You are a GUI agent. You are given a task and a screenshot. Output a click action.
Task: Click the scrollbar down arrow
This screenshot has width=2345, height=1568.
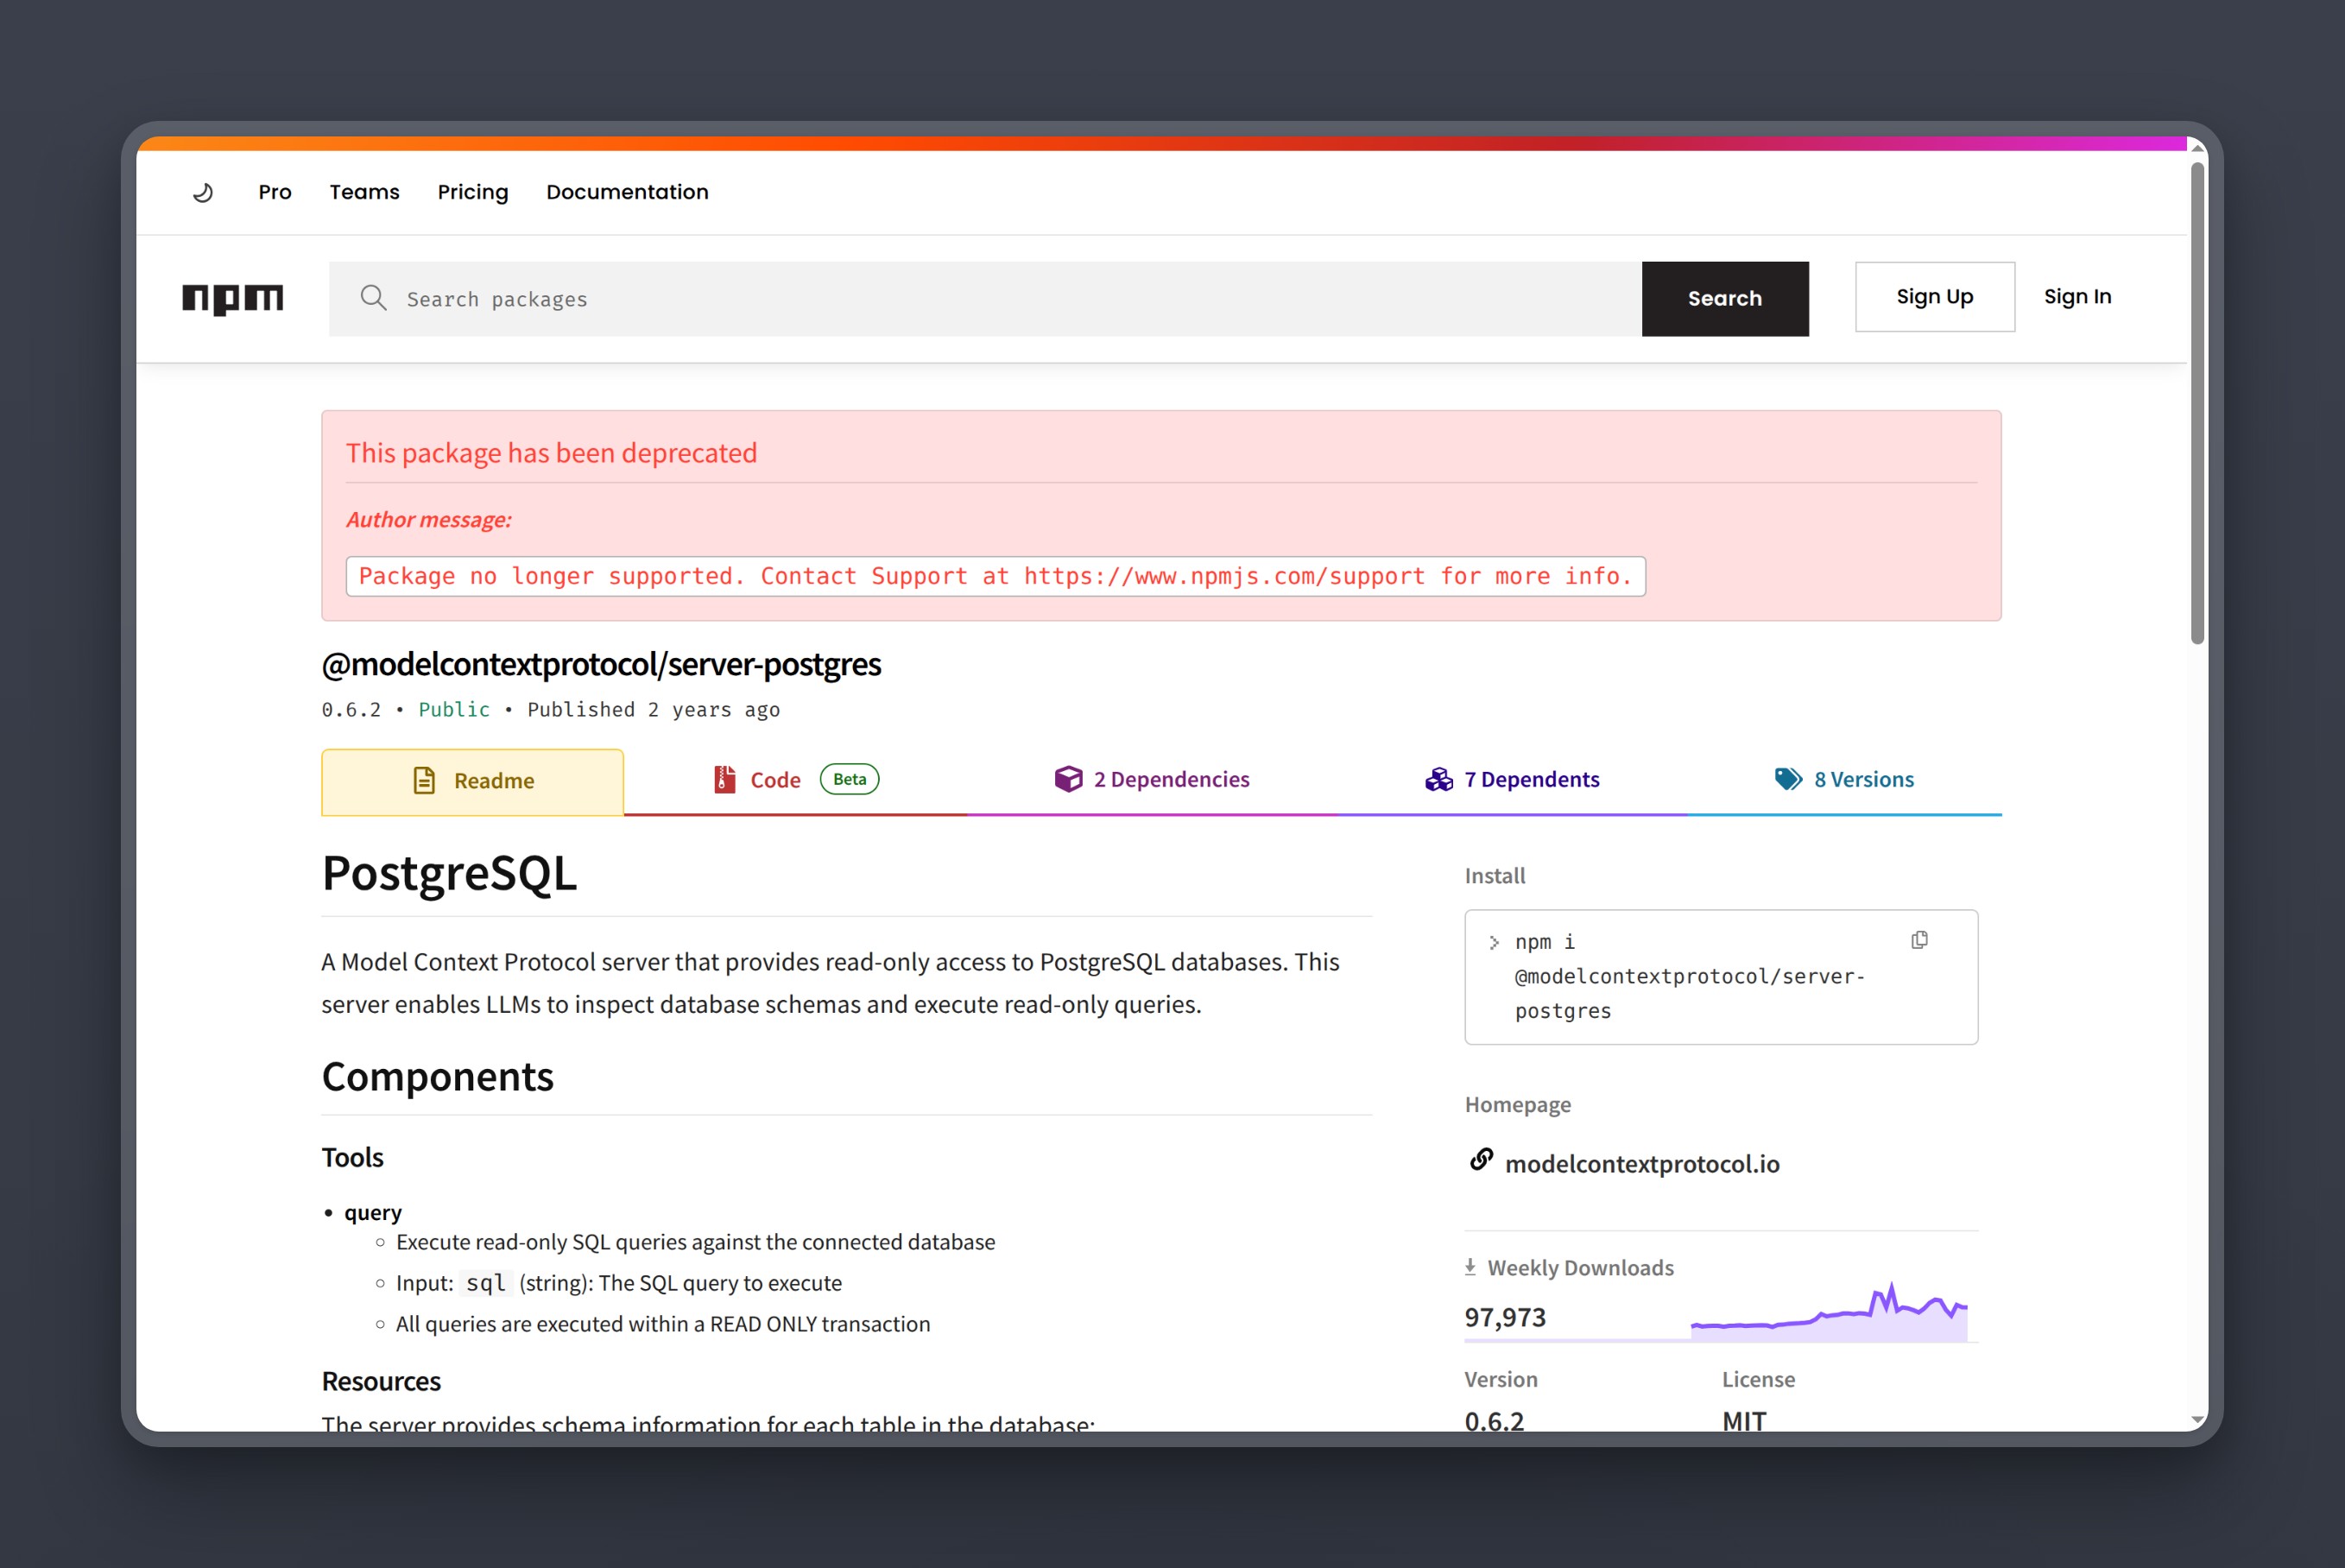[x=2197, y=1419]
